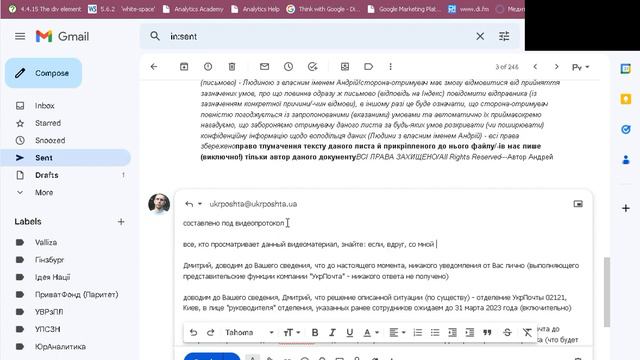Decrease the indent
This screenshot has width=640, height=360.
[452, 333]
